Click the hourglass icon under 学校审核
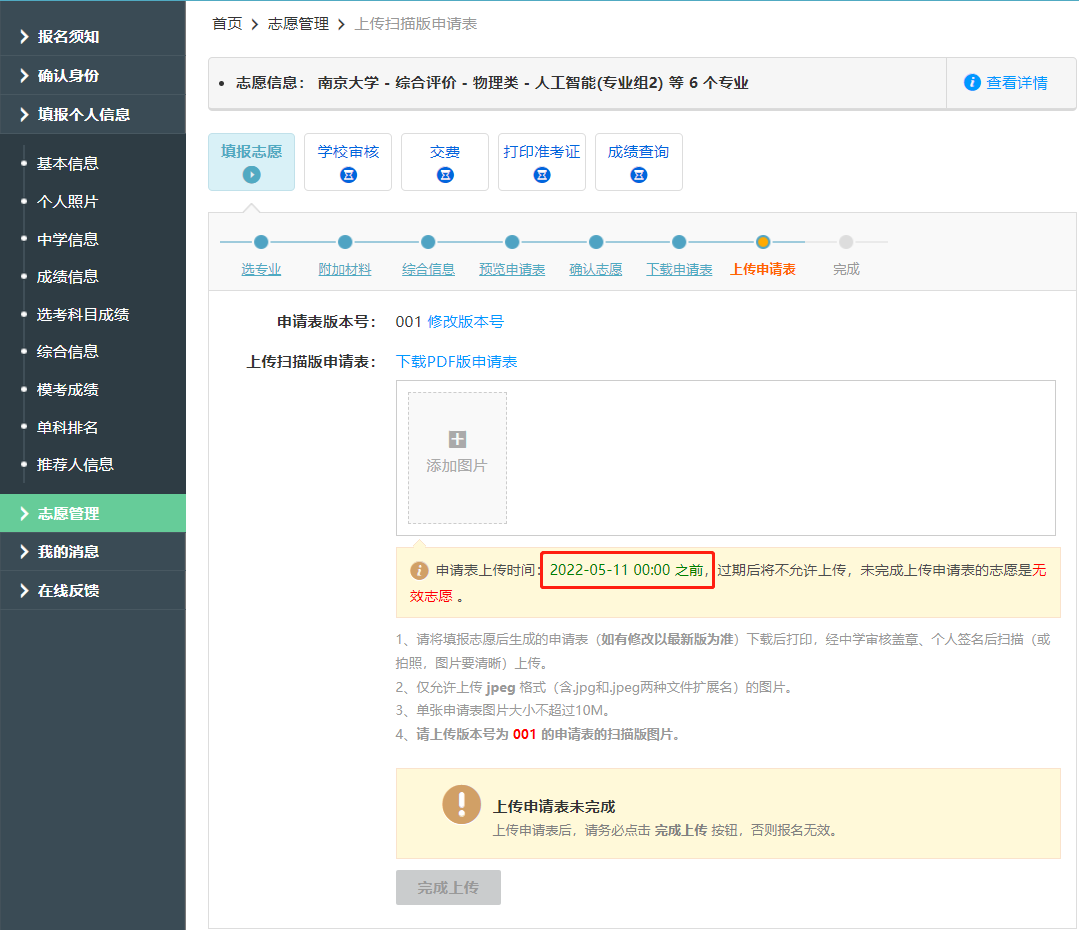Screen dimensions: 1079x930 [x=348, y=175]
